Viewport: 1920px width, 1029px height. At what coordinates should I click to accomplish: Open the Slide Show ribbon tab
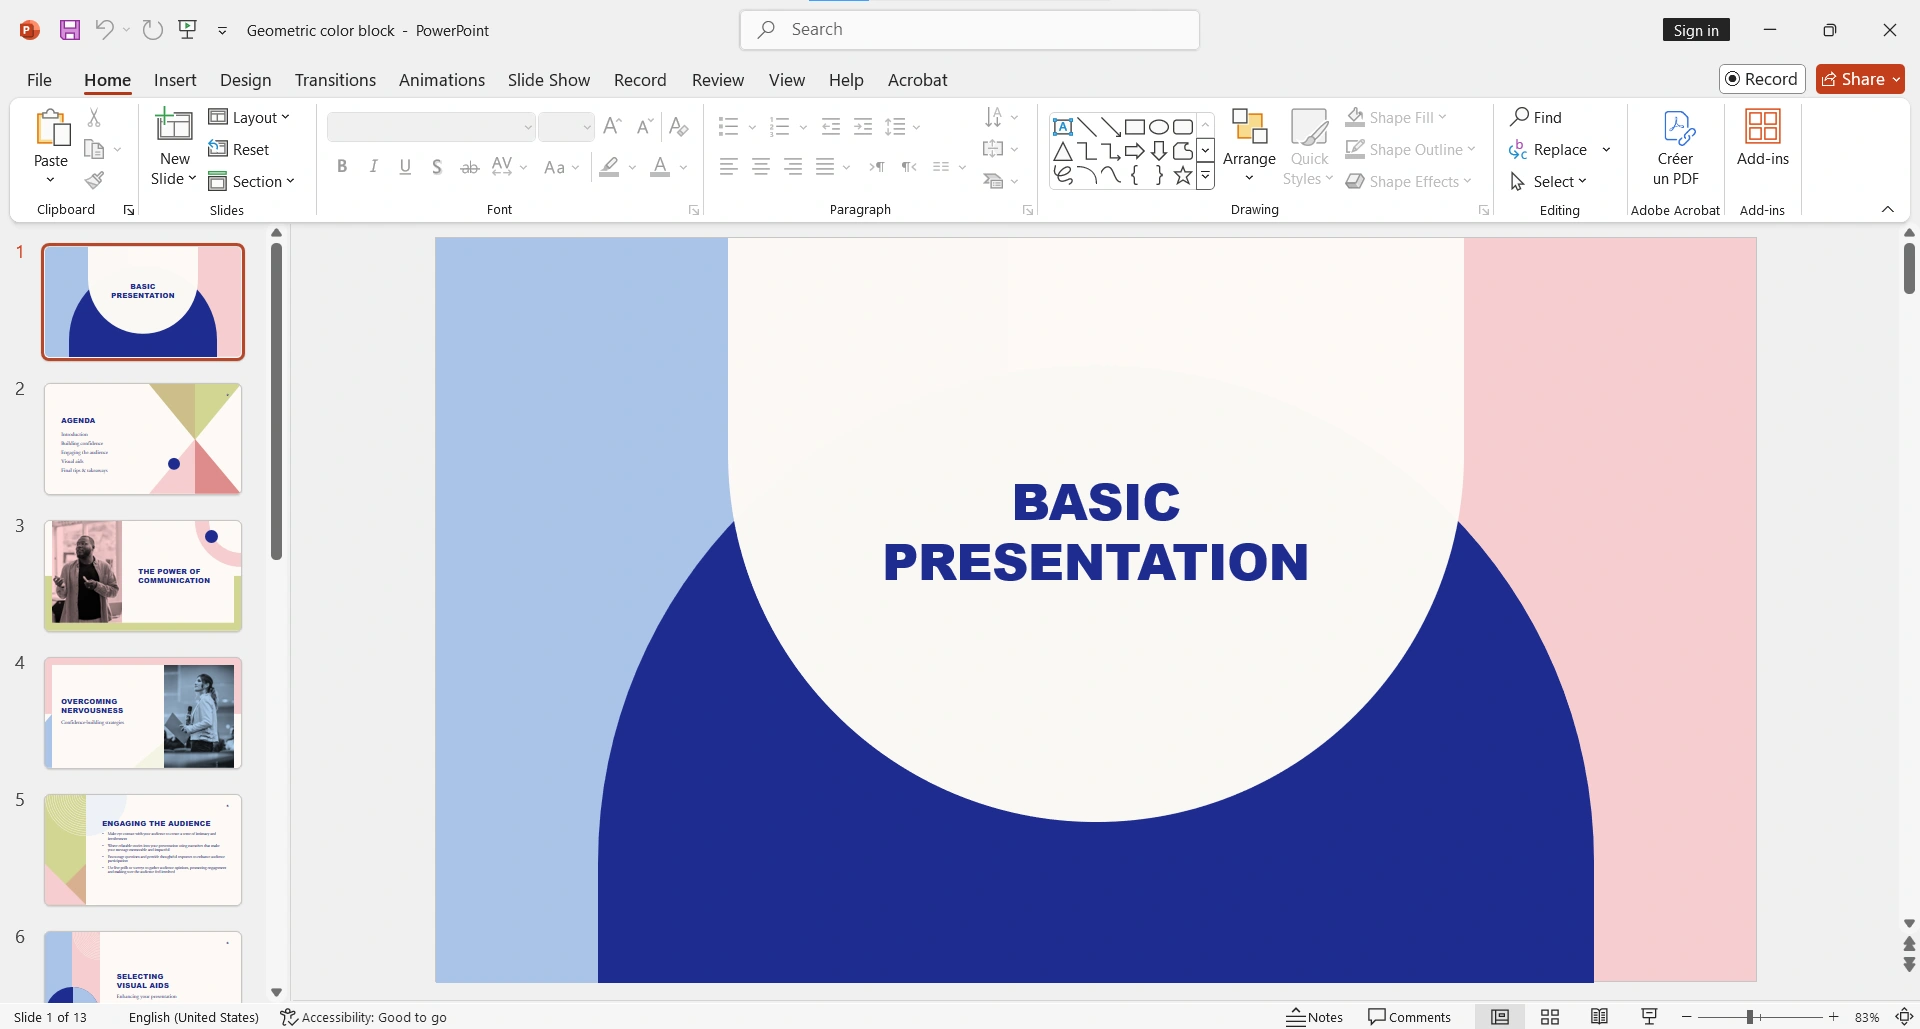coord(548,79)
